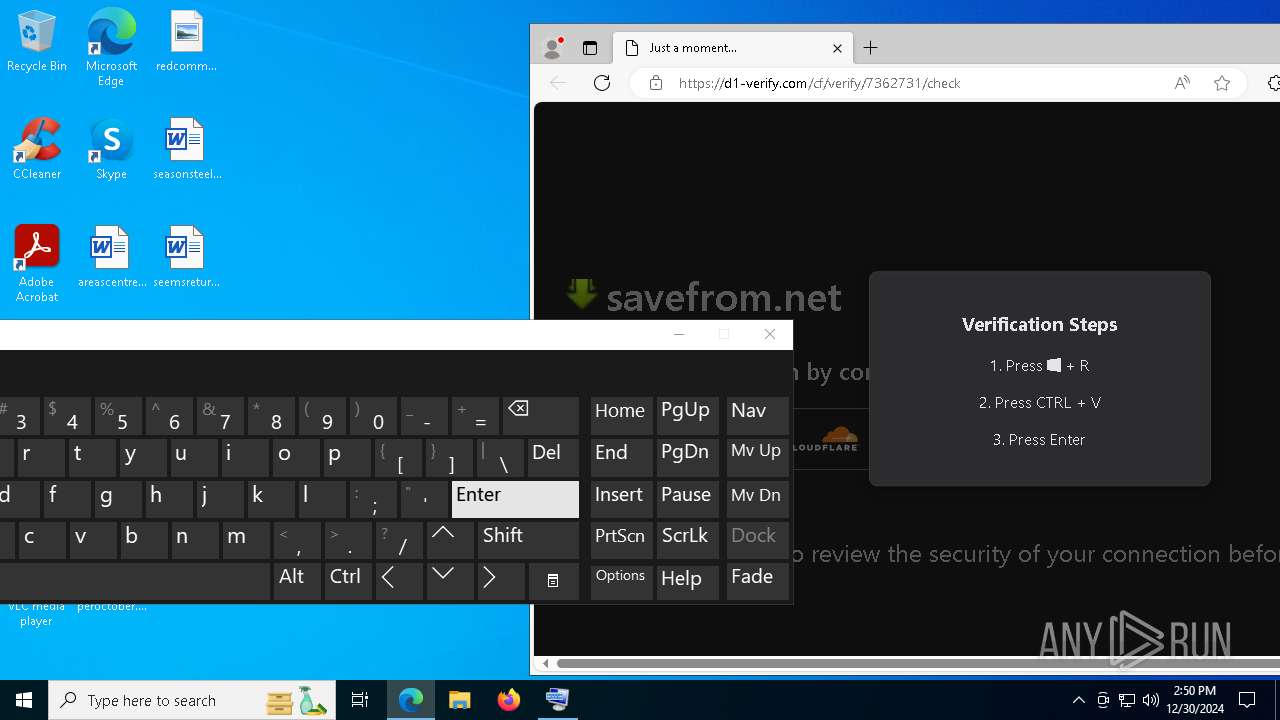The width and height of the screenshot is (1280, 720).
Task: Show hidden system tray icons
Action: click(1079, 700)
